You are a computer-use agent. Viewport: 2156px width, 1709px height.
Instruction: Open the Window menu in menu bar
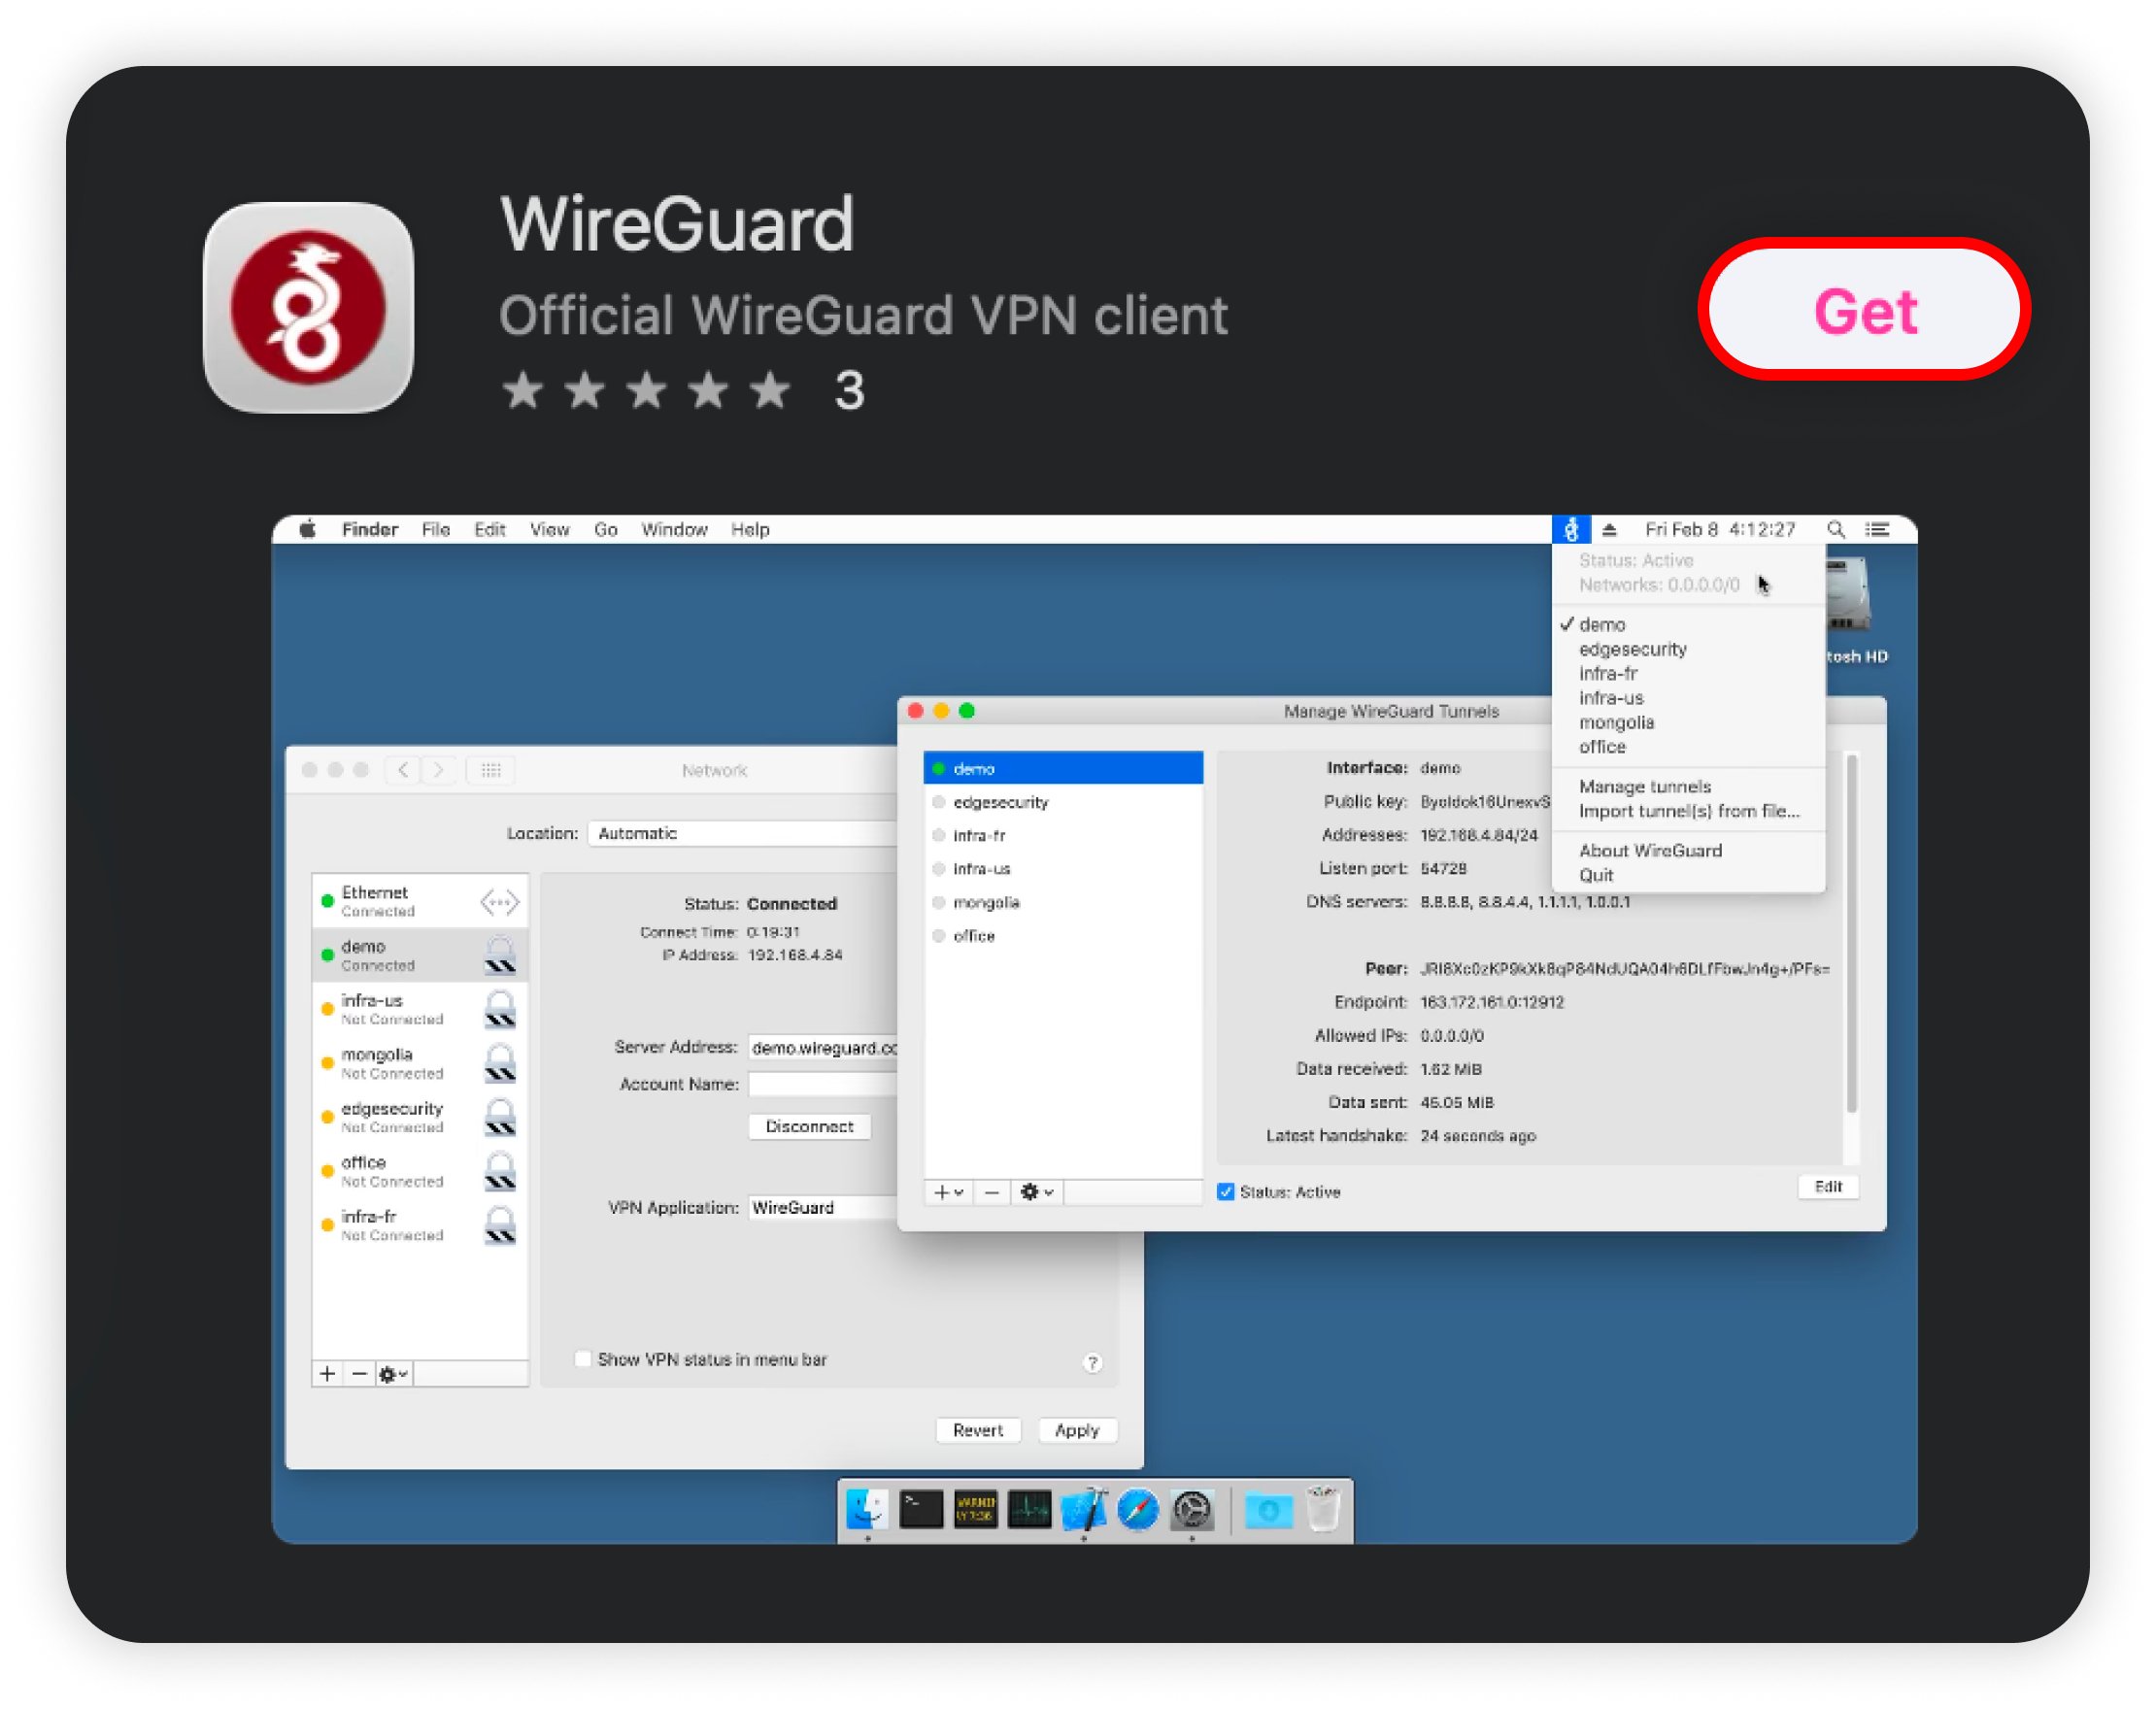[673, 529]
